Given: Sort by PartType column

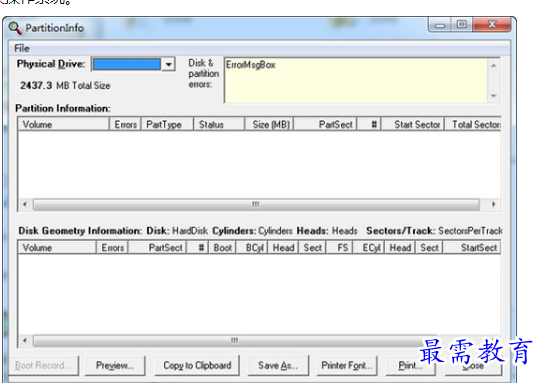Looking at the screenshot, I should pos(167,124).
